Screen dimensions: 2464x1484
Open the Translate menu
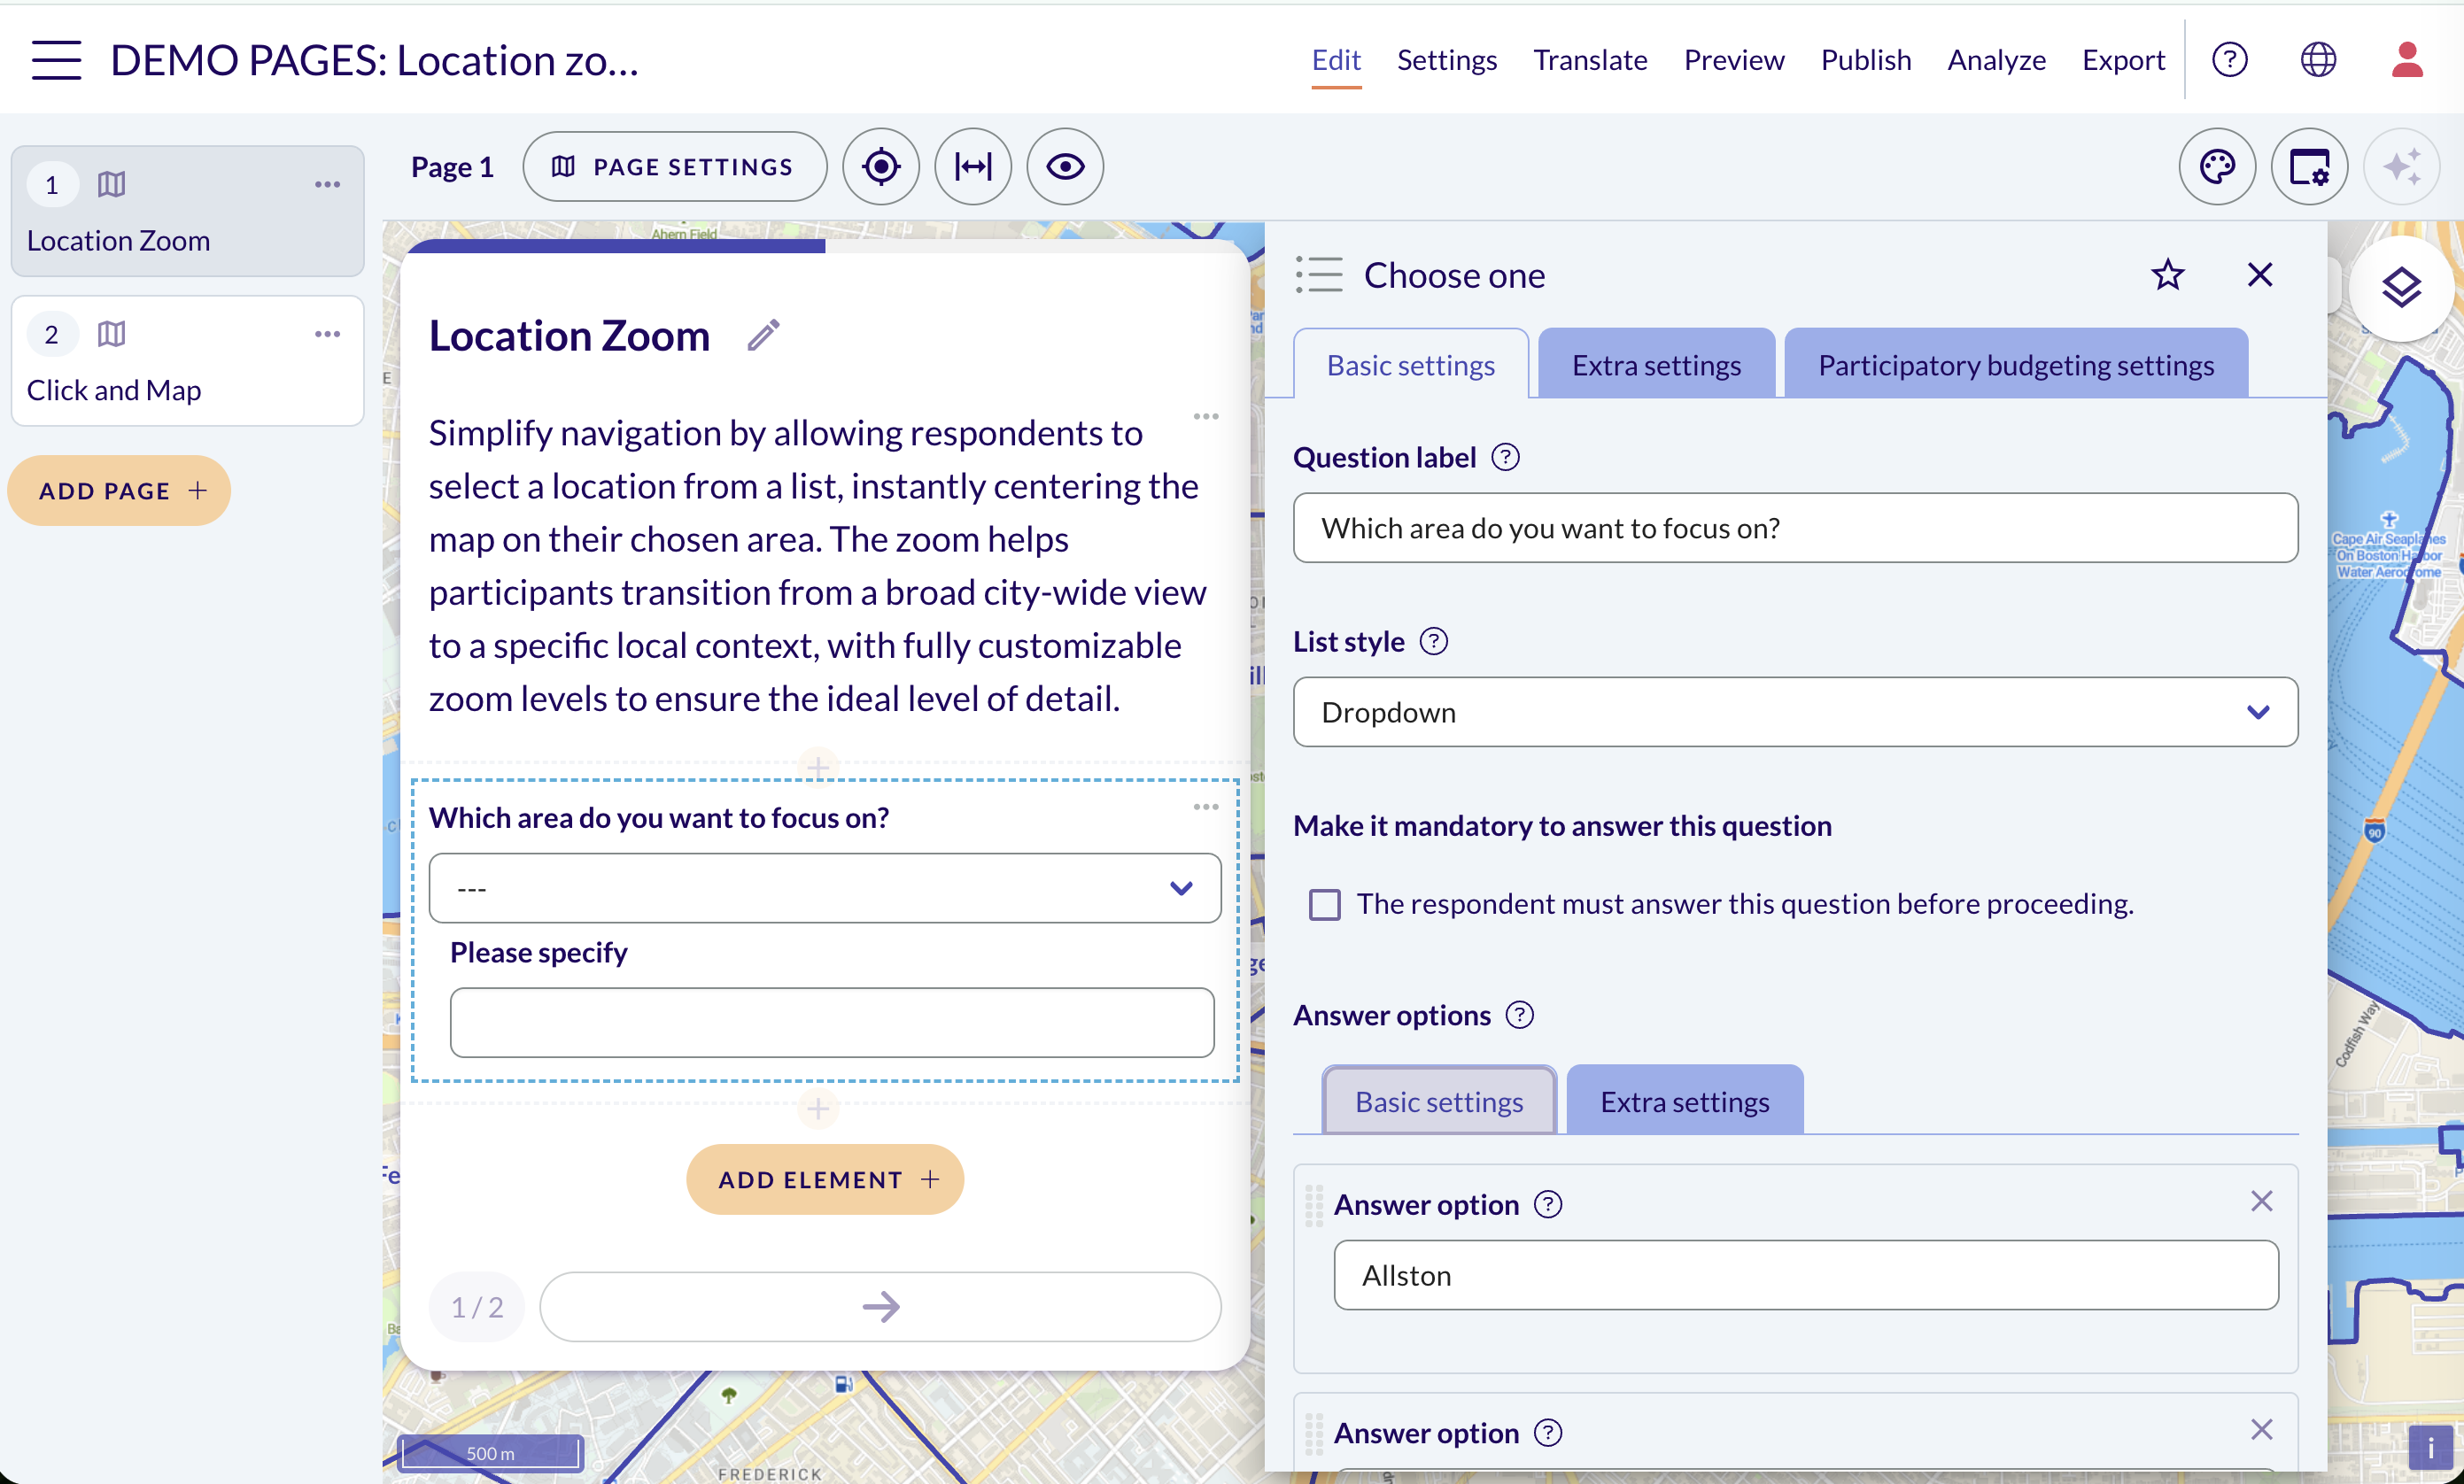(x=1590, y=60)
